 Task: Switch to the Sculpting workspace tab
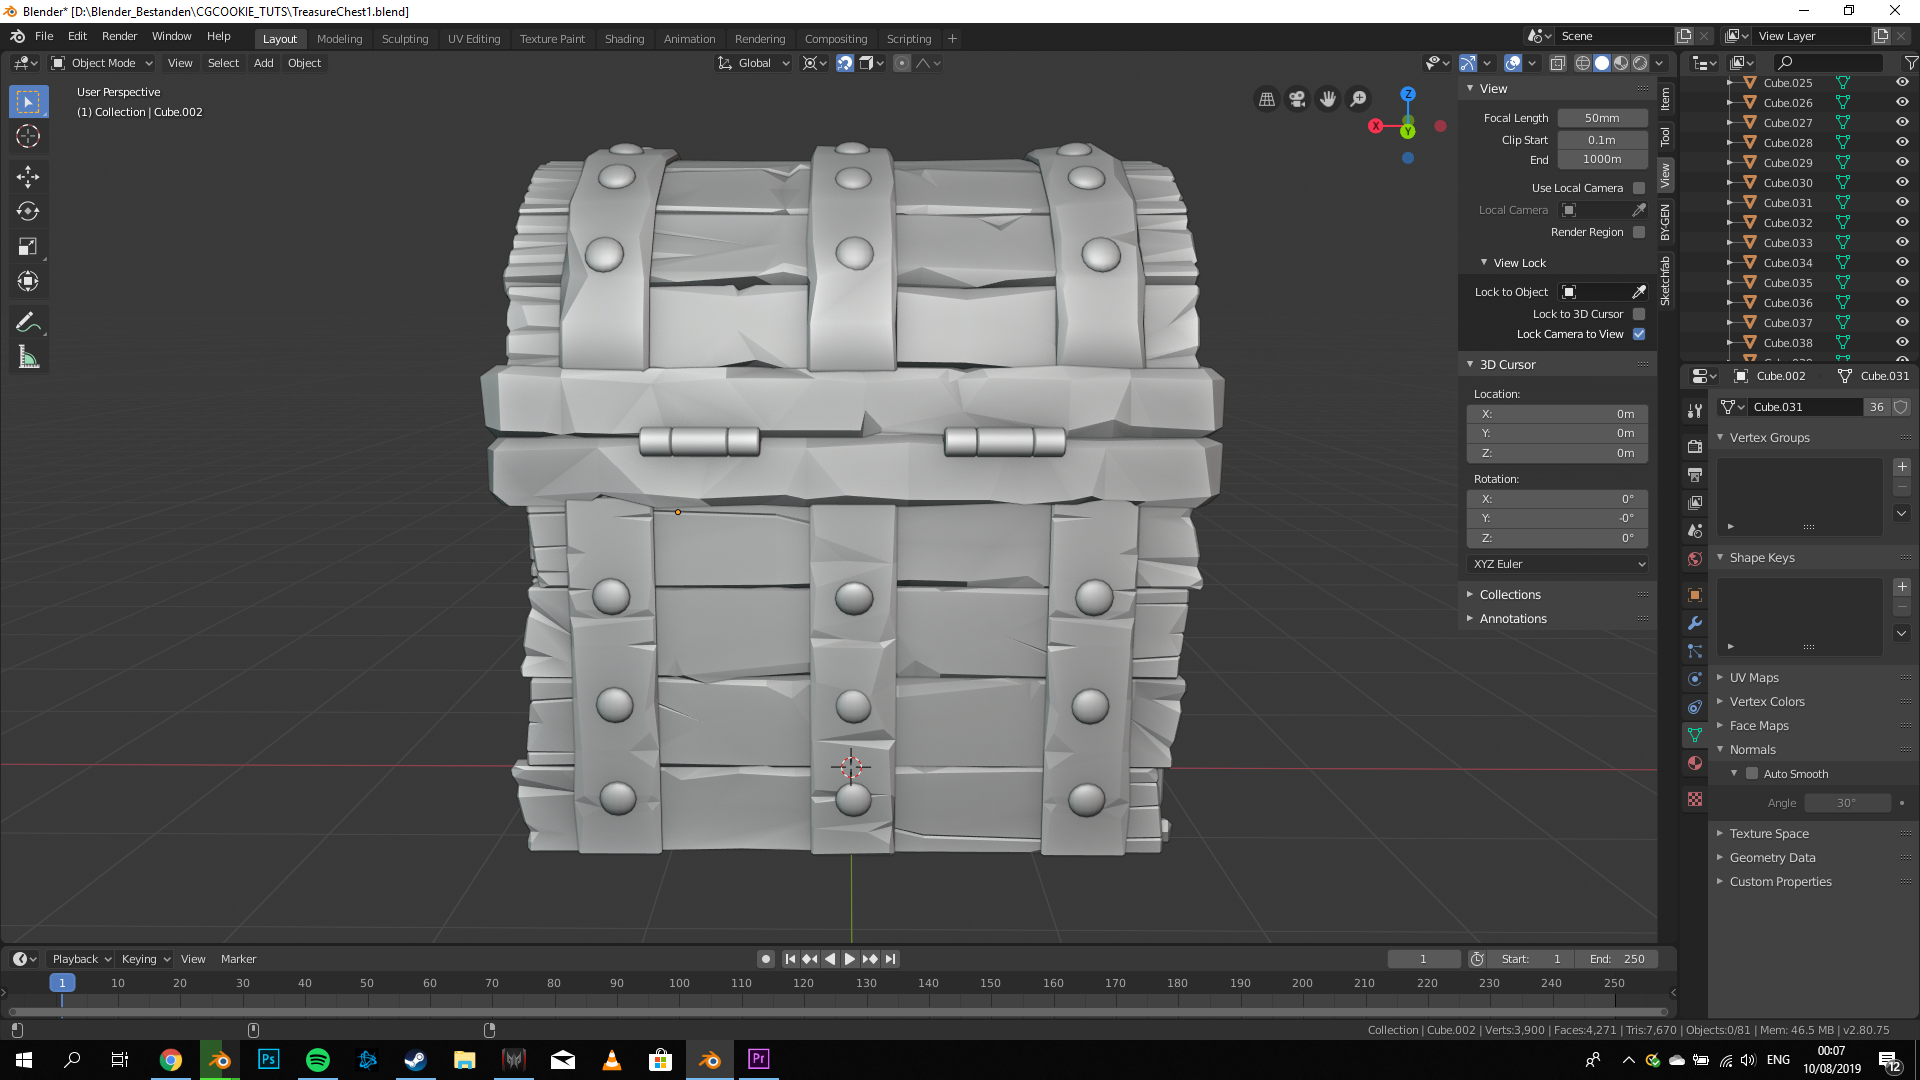[404, 39]
